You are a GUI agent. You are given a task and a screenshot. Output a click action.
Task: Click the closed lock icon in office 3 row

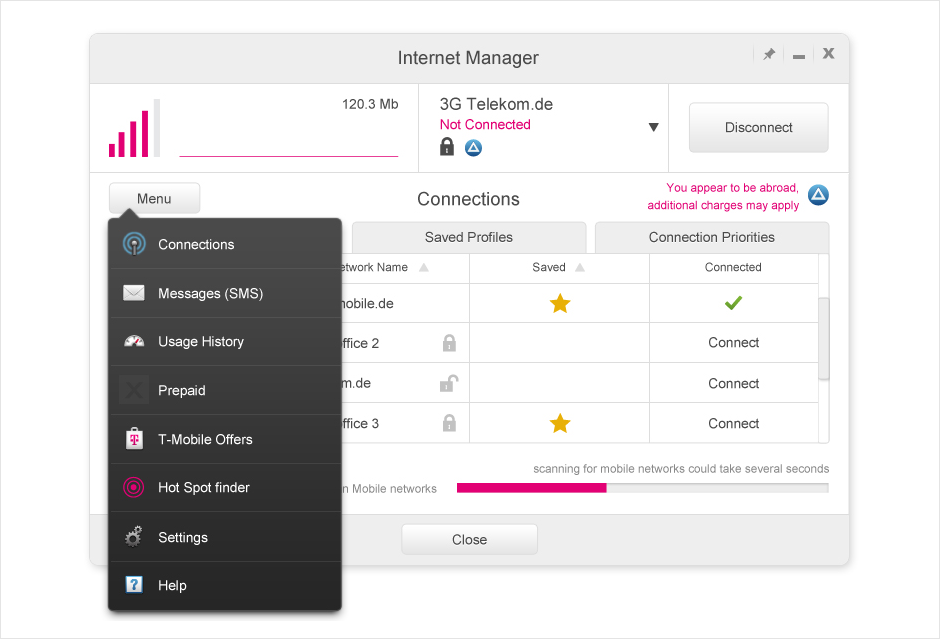click(x=449, y=423)
